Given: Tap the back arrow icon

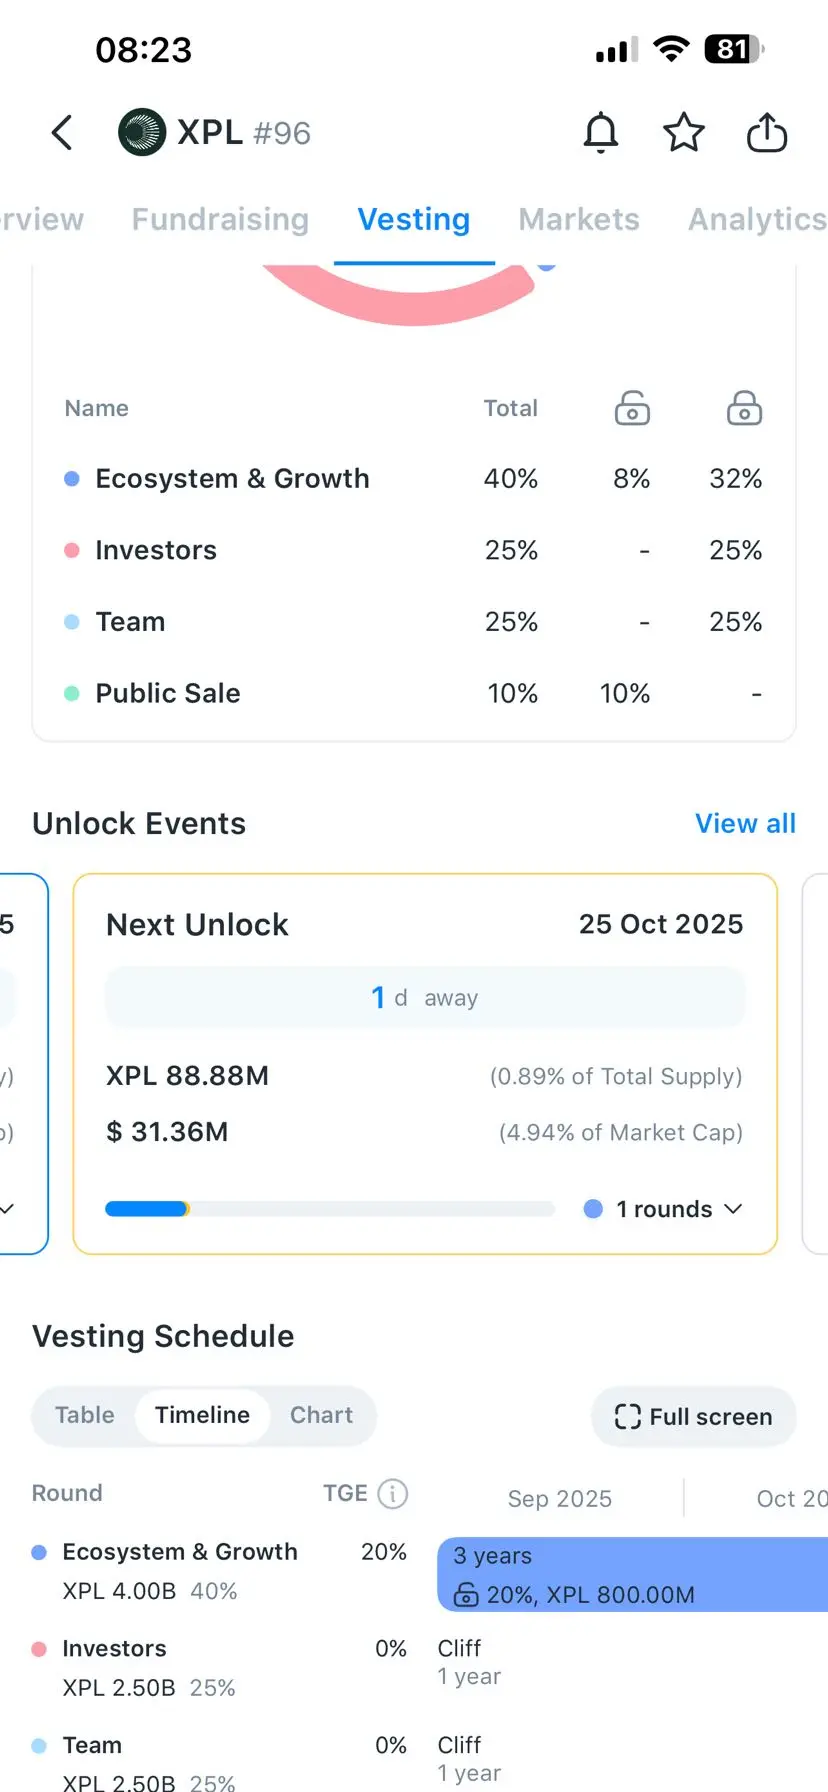Looking at the screenshot, I should [x=62, y=132].
